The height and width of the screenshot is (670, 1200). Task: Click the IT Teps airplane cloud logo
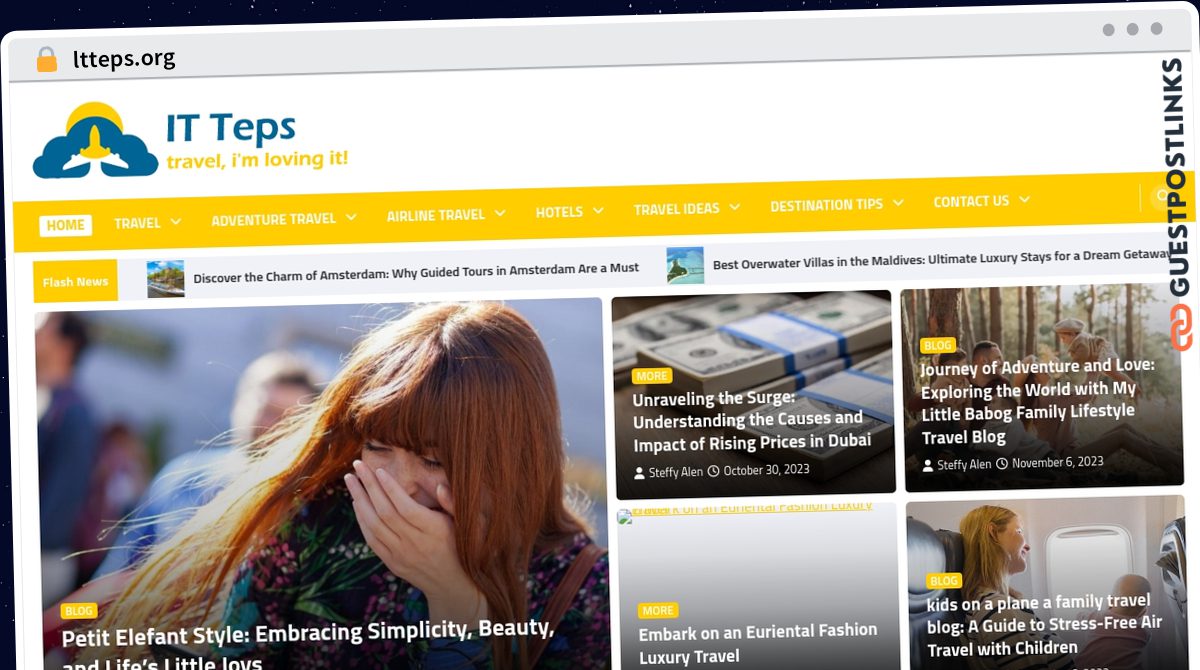click(x=95, y=141)
